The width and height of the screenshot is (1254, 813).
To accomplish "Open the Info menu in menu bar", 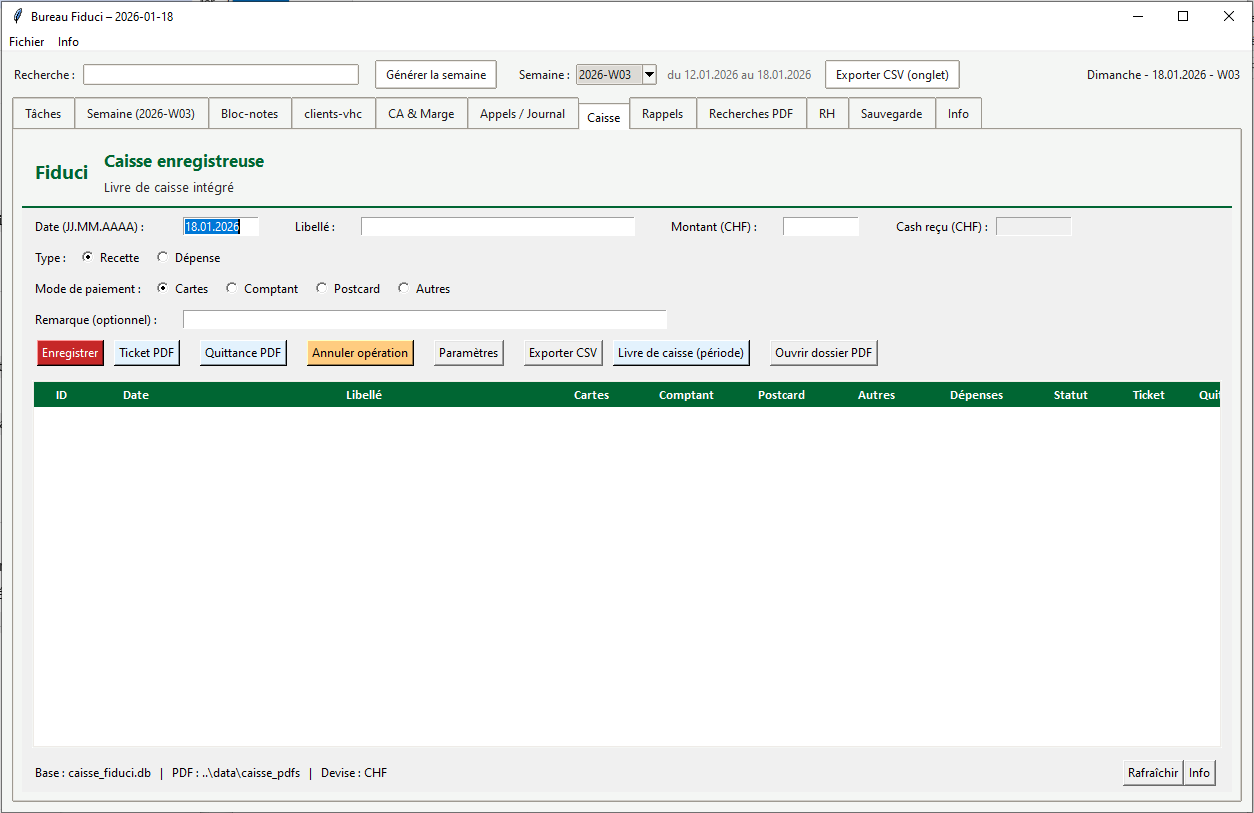I will [x=68, y=42].
